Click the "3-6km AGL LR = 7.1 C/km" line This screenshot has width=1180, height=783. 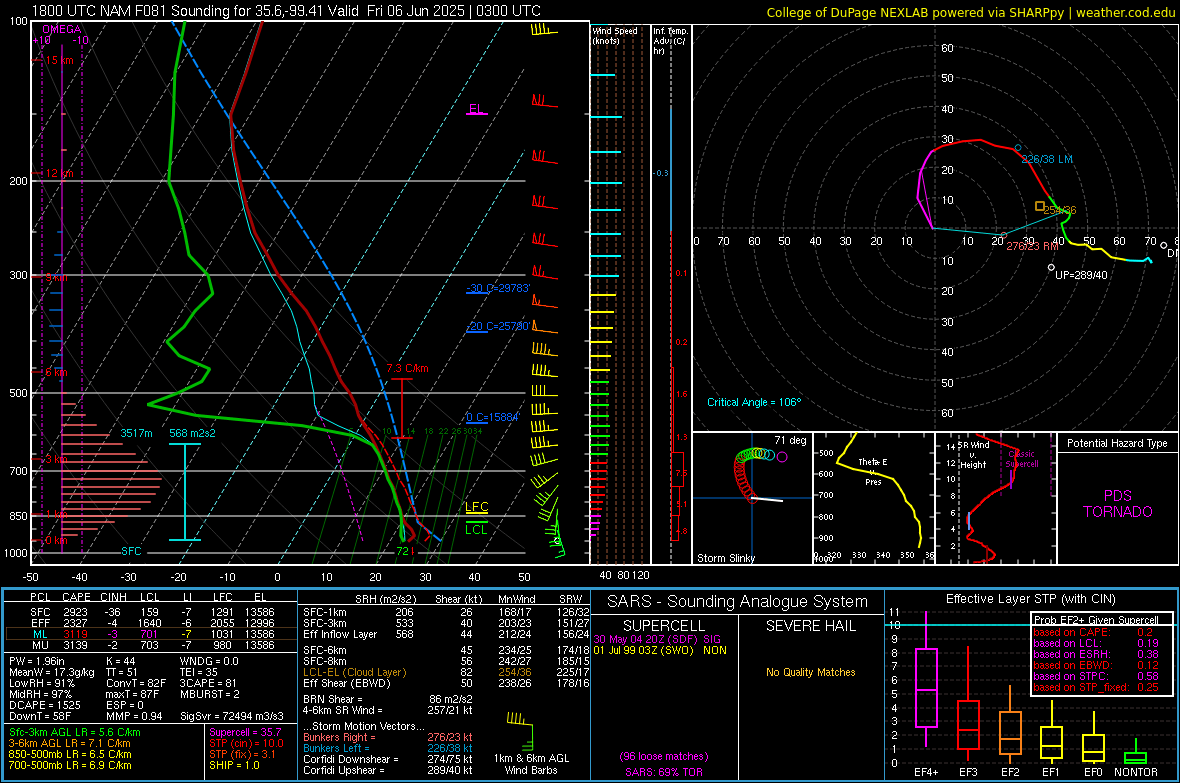(69, 743)
